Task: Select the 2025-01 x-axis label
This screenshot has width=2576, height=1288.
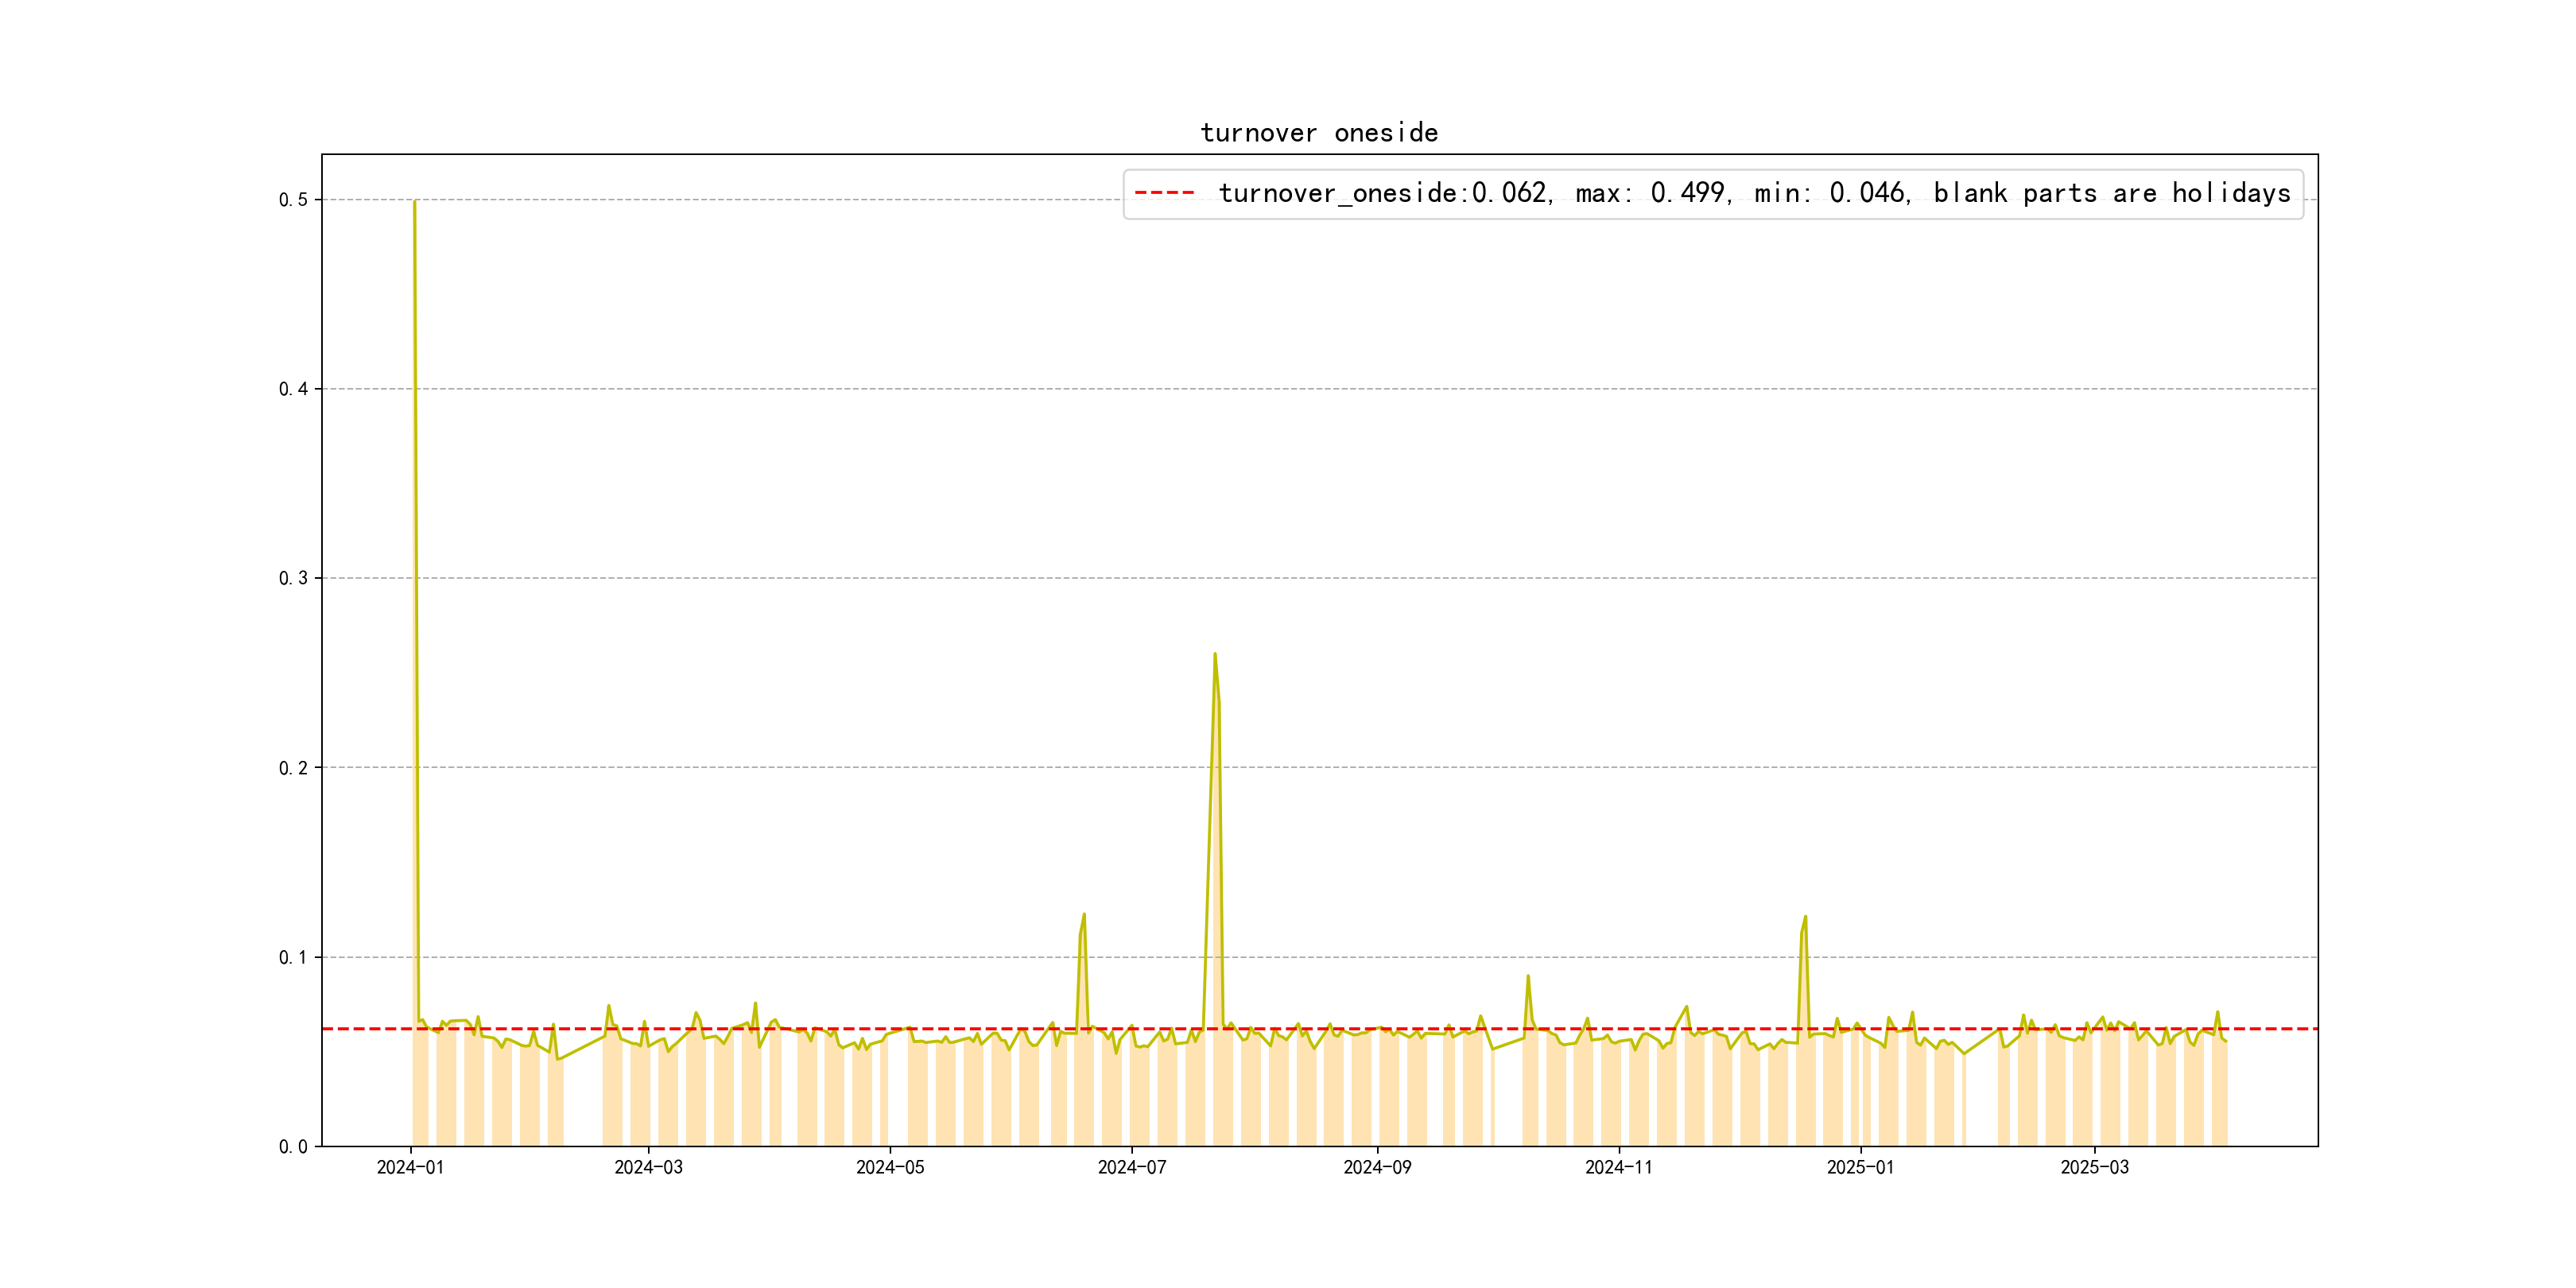Action: [x=1860, y=1167]
